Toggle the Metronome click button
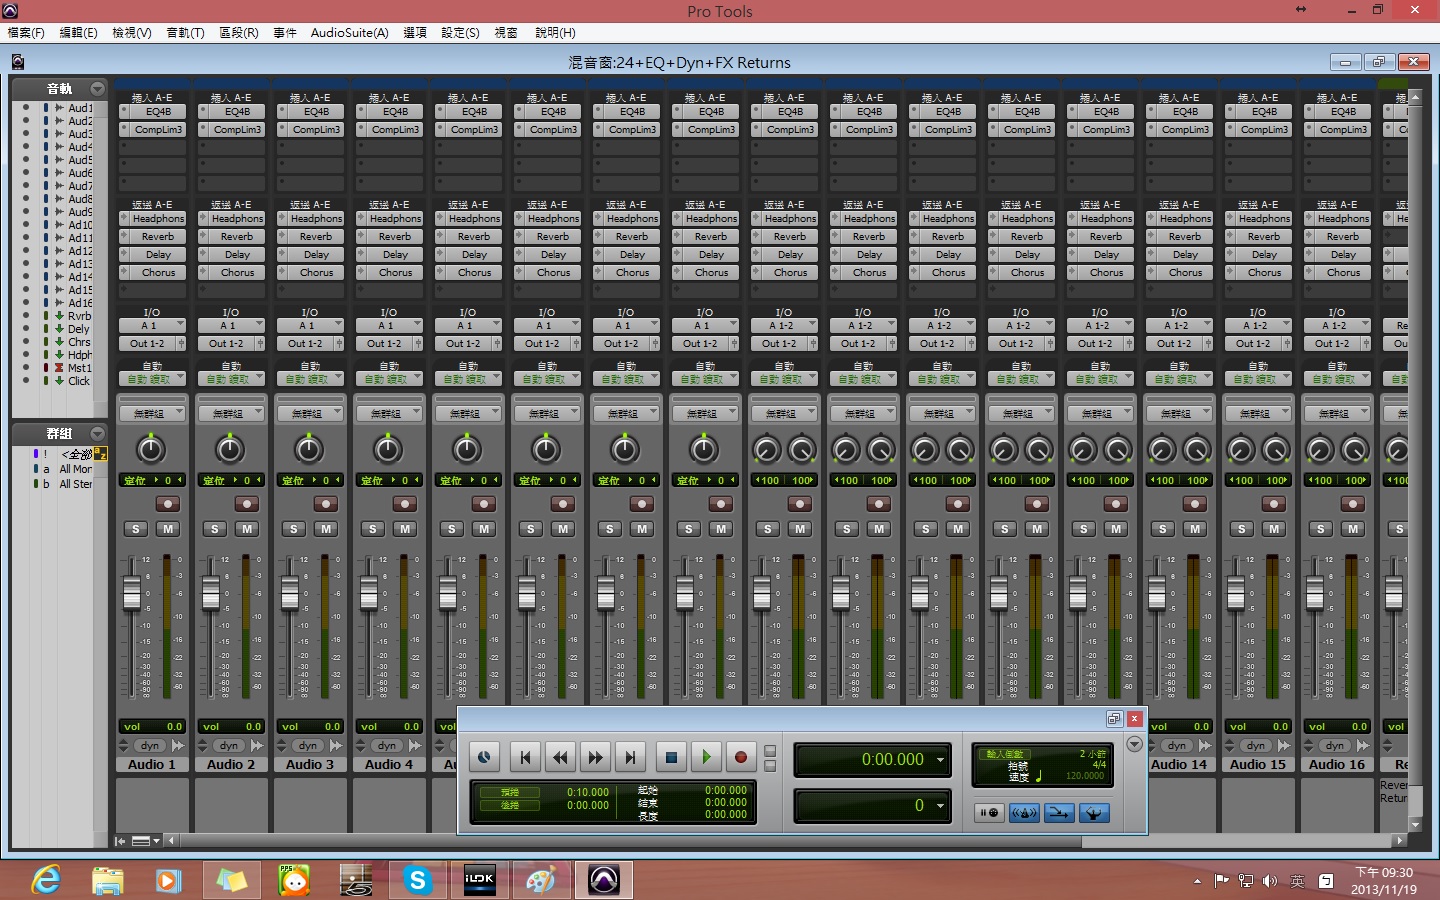Screen dimensions: 1440x900 coord(1024,813)
